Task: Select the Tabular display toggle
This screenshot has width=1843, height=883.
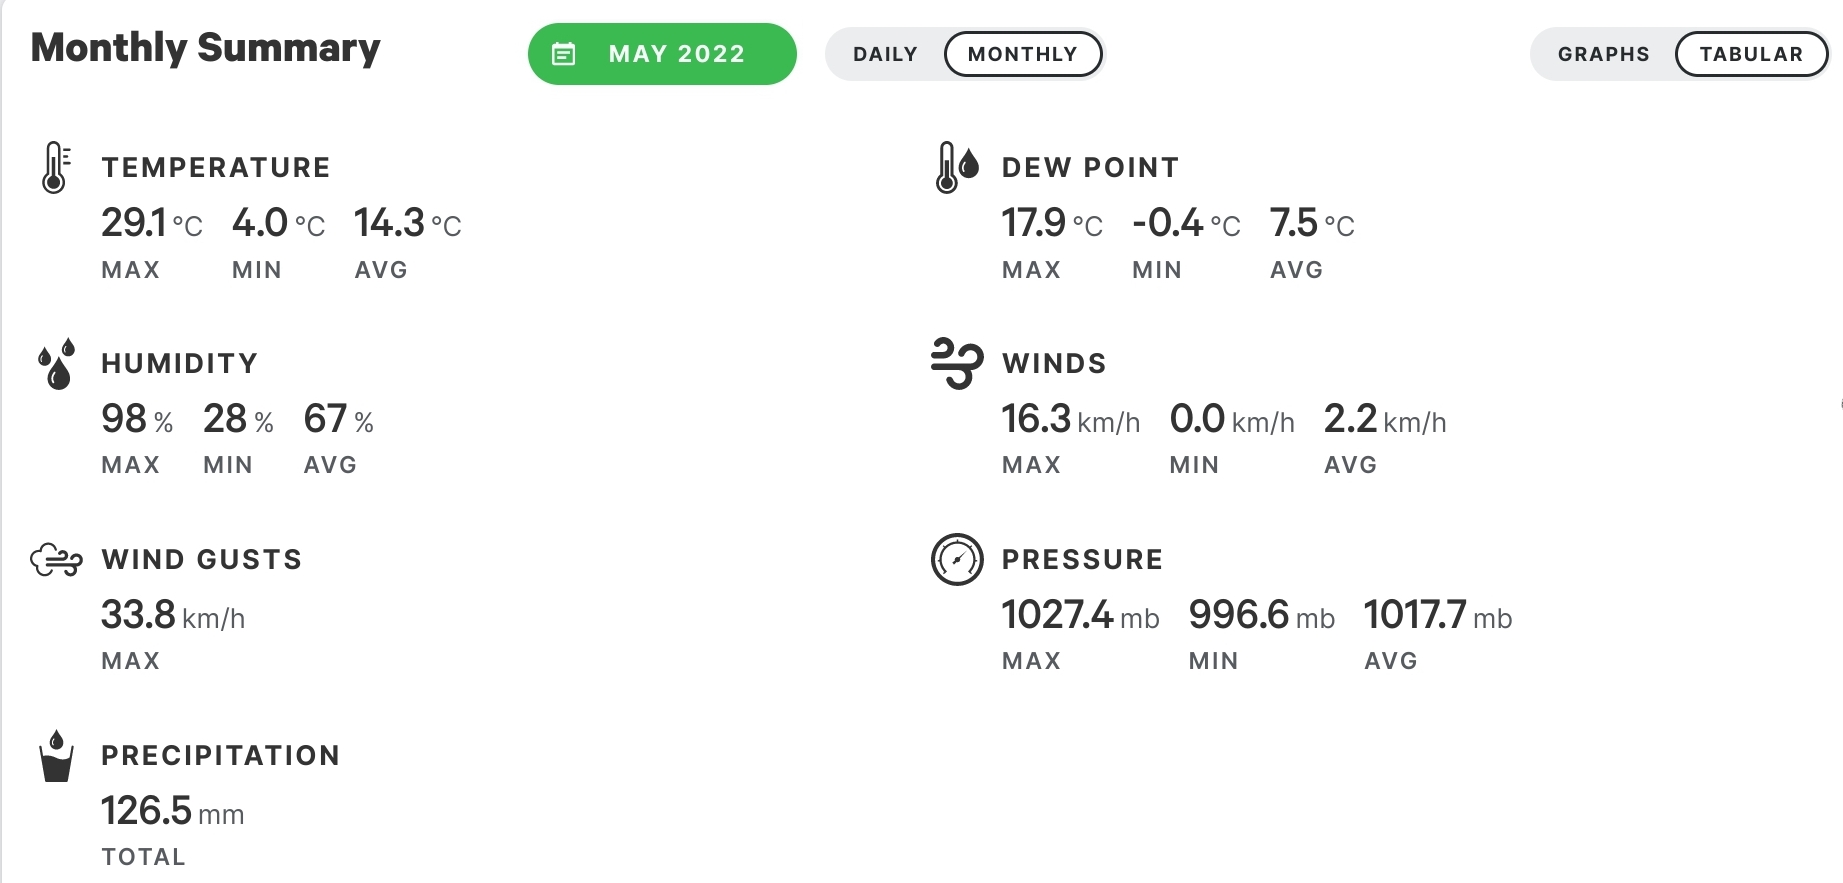Action: pos(1751,54)
